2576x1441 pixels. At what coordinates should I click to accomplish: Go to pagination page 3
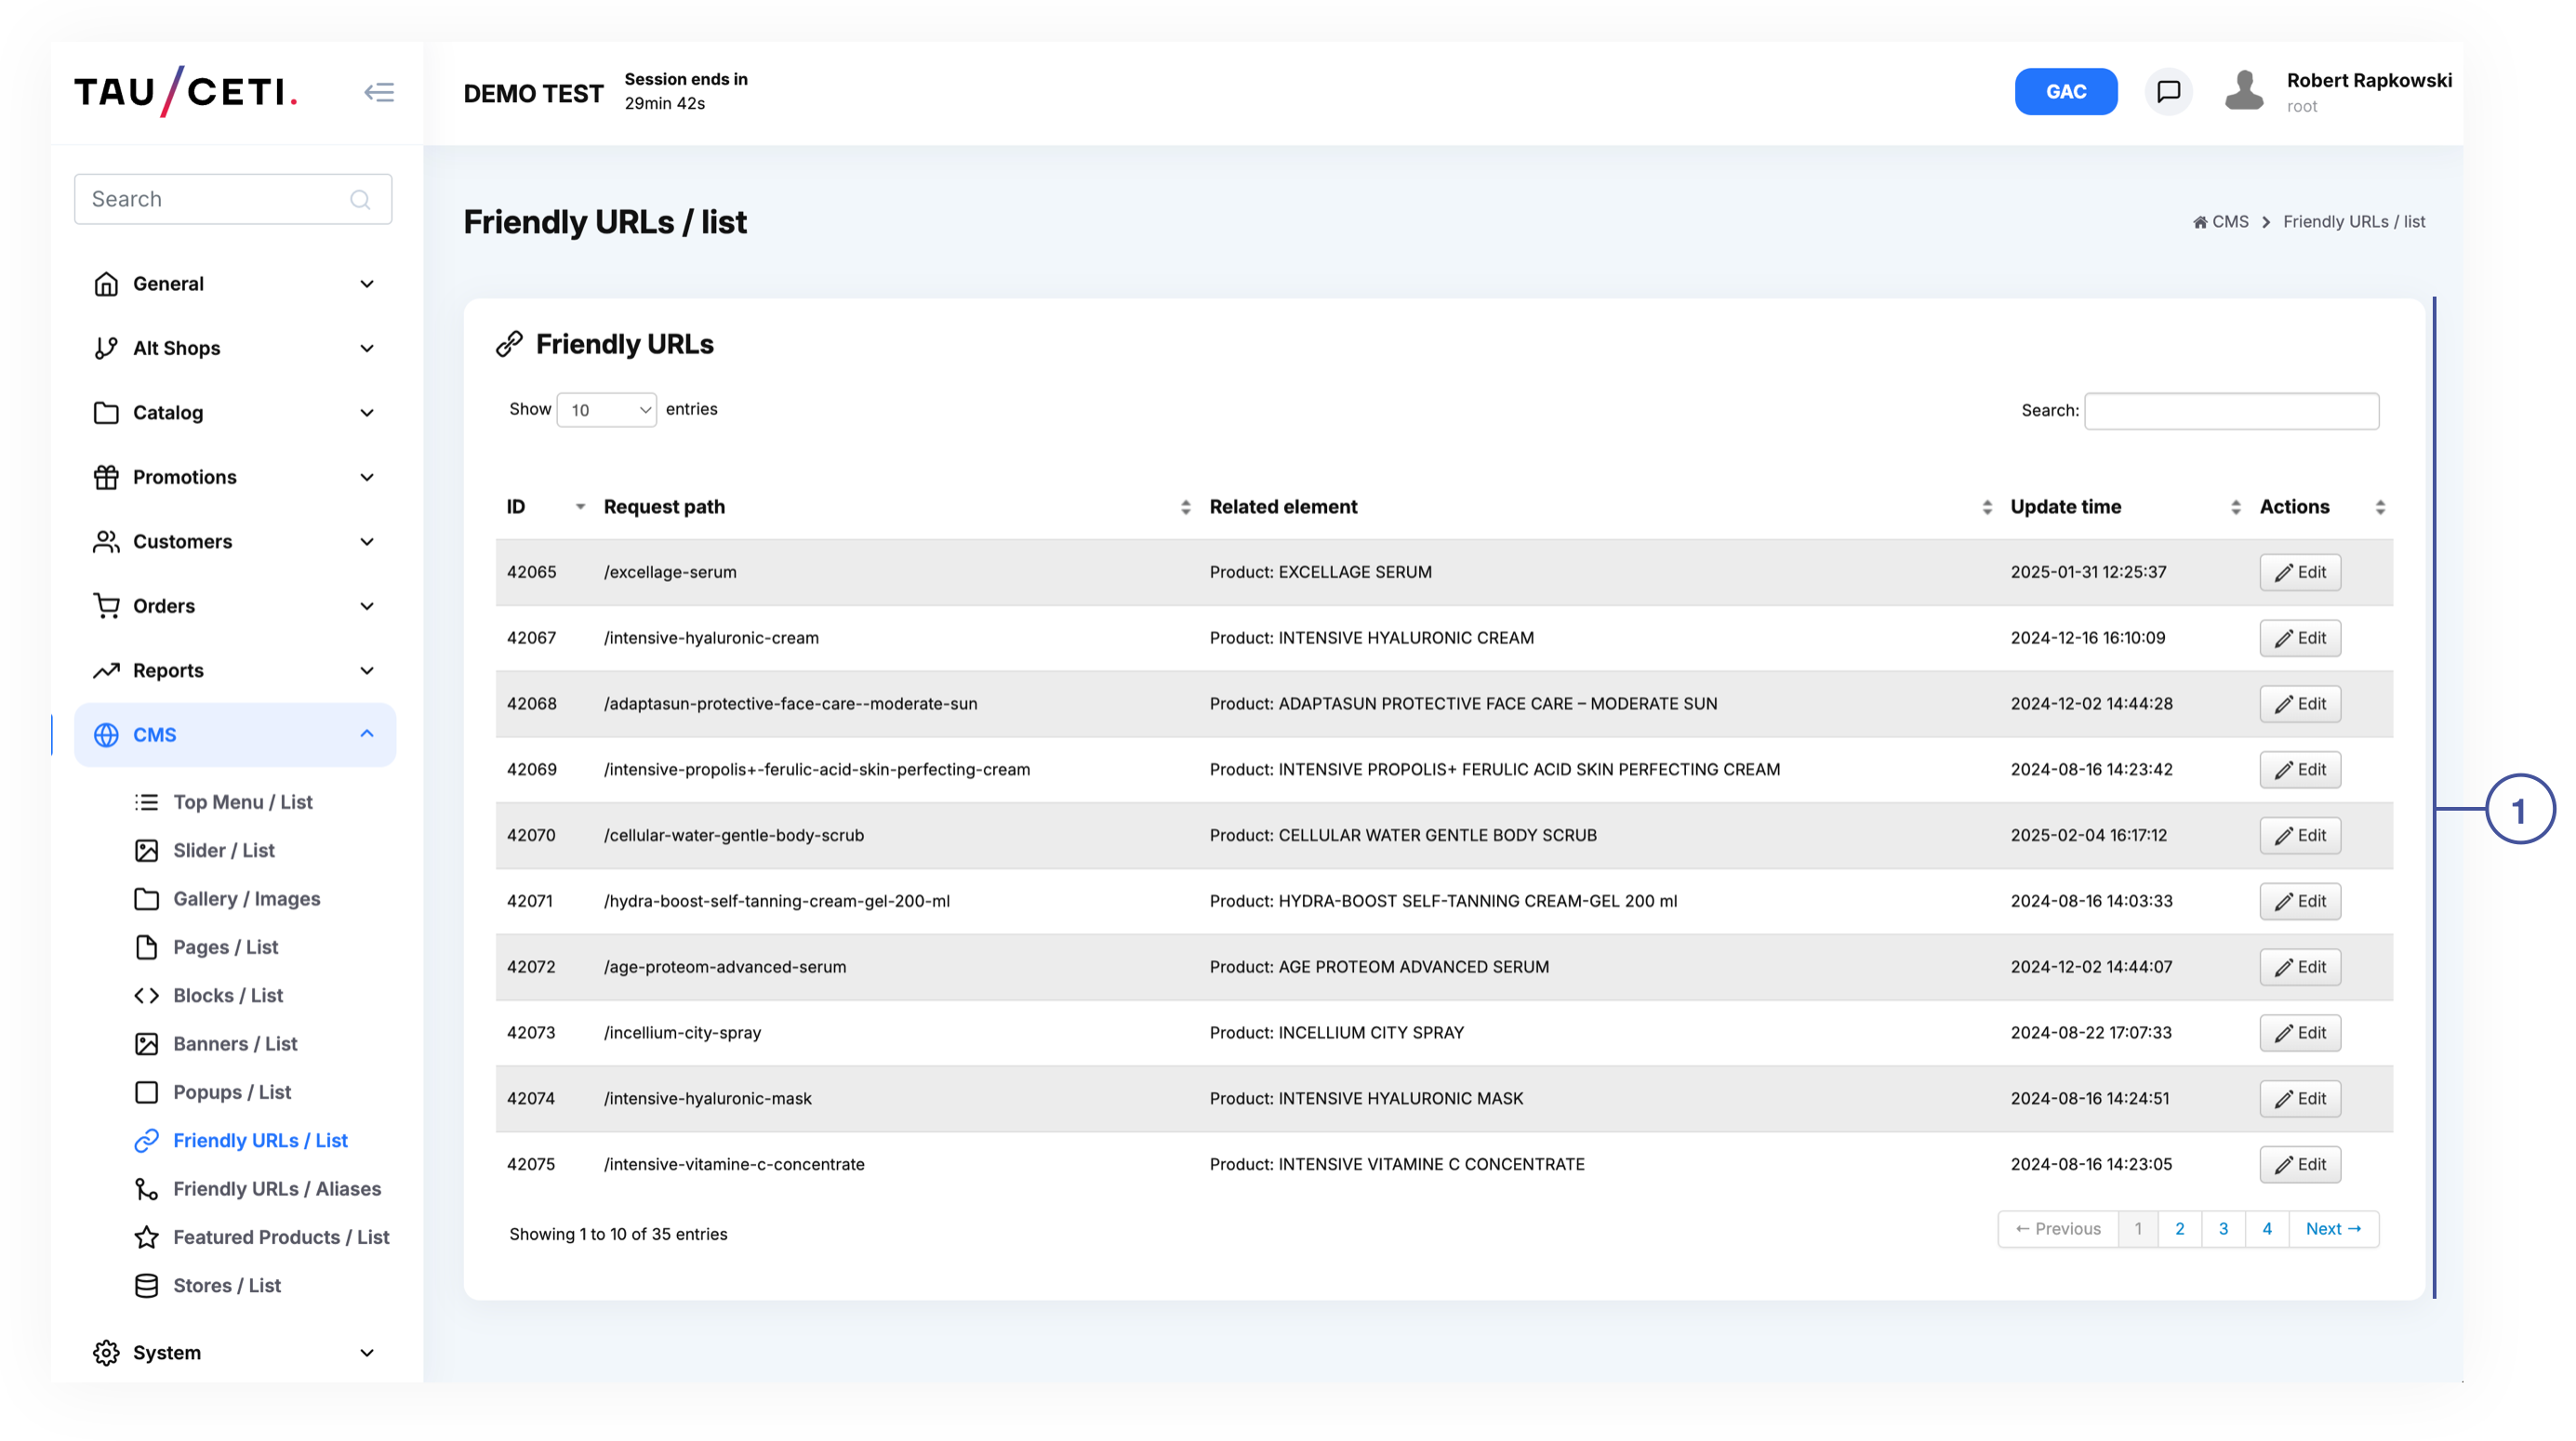2223,1228
